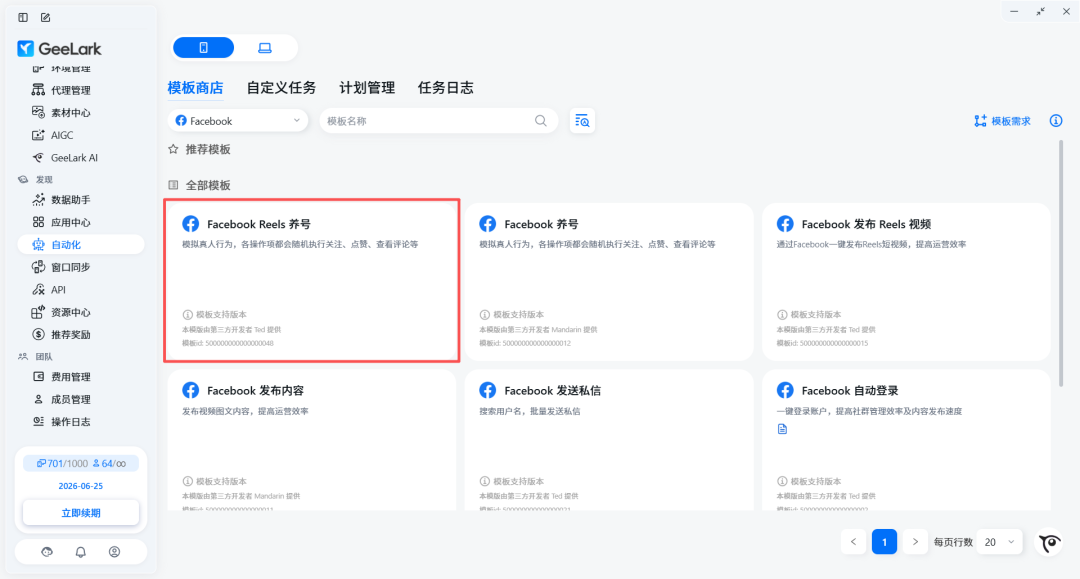Open the Facebook 发送私信 template card
Screen dimensions: 1080x579
click(x=609, y=441)
